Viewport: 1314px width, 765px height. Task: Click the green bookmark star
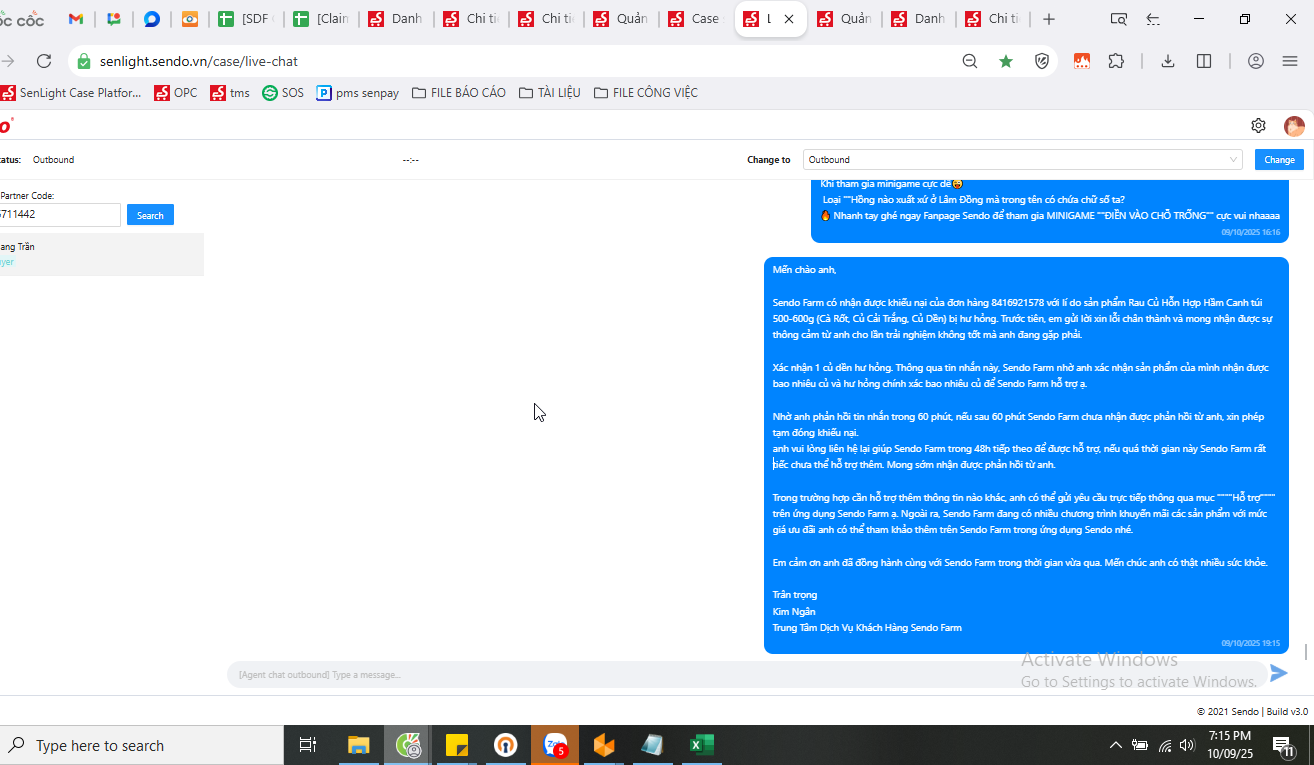click(1006, 61)
